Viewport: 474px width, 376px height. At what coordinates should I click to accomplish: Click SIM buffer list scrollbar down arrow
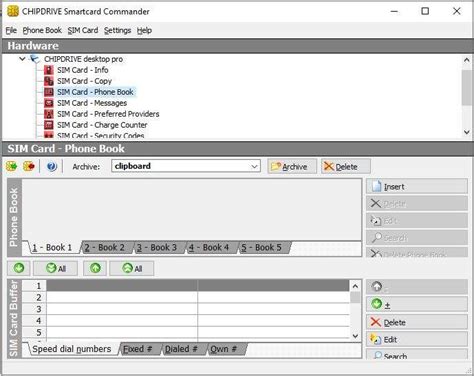point(355,336)
